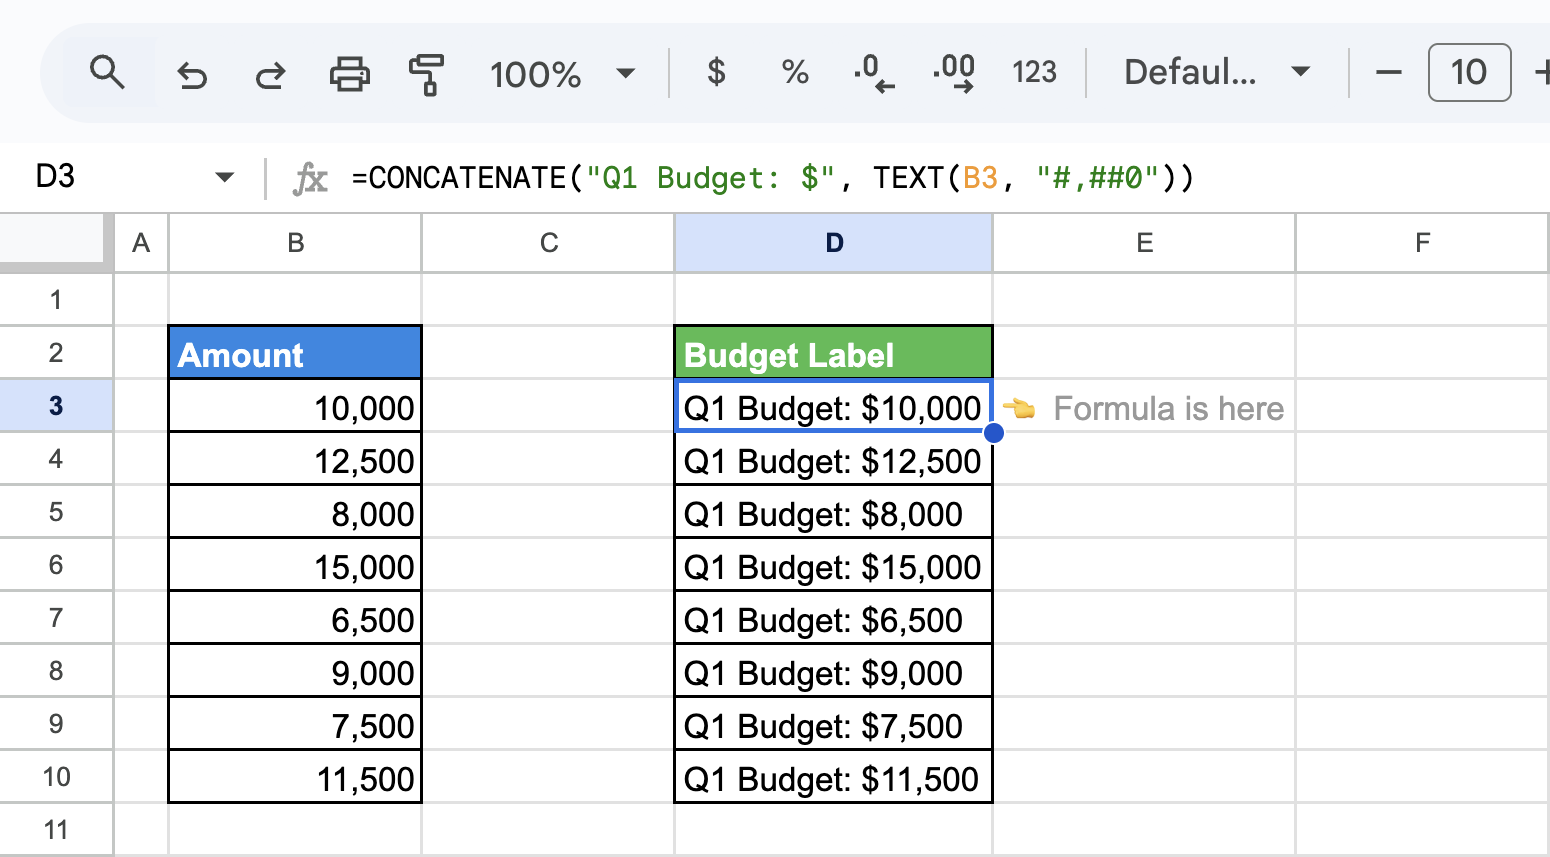Select cell with amount 10,000
The width and height of the screenshot is (1550, 857).
pos(295,405)
